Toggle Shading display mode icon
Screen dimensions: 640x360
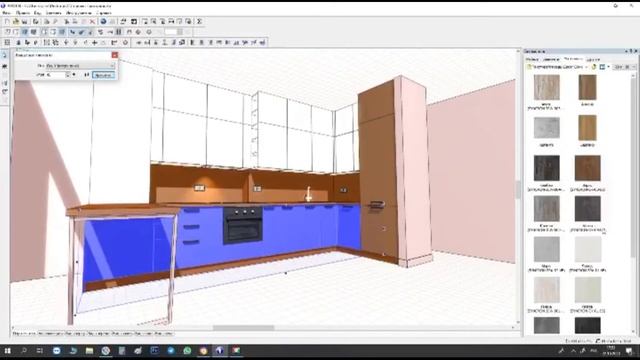[62, 32]
